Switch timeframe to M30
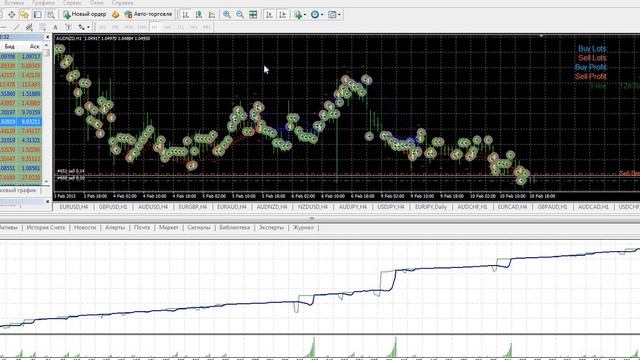 142,27
